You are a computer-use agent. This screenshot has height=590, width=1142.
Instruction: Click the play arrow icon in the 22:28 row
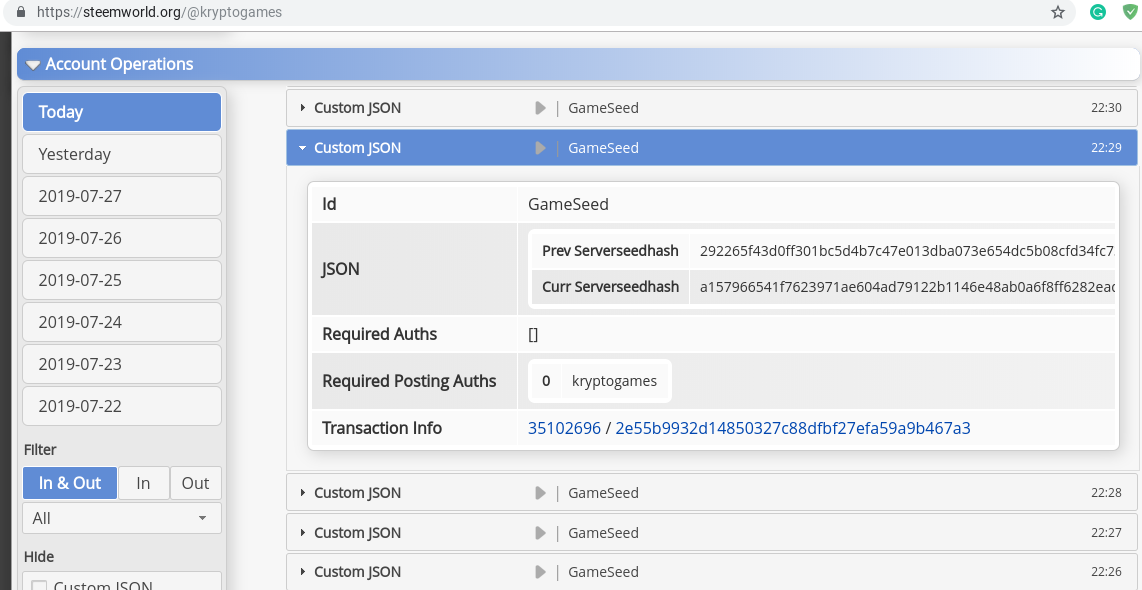click(x=540, y=493)
